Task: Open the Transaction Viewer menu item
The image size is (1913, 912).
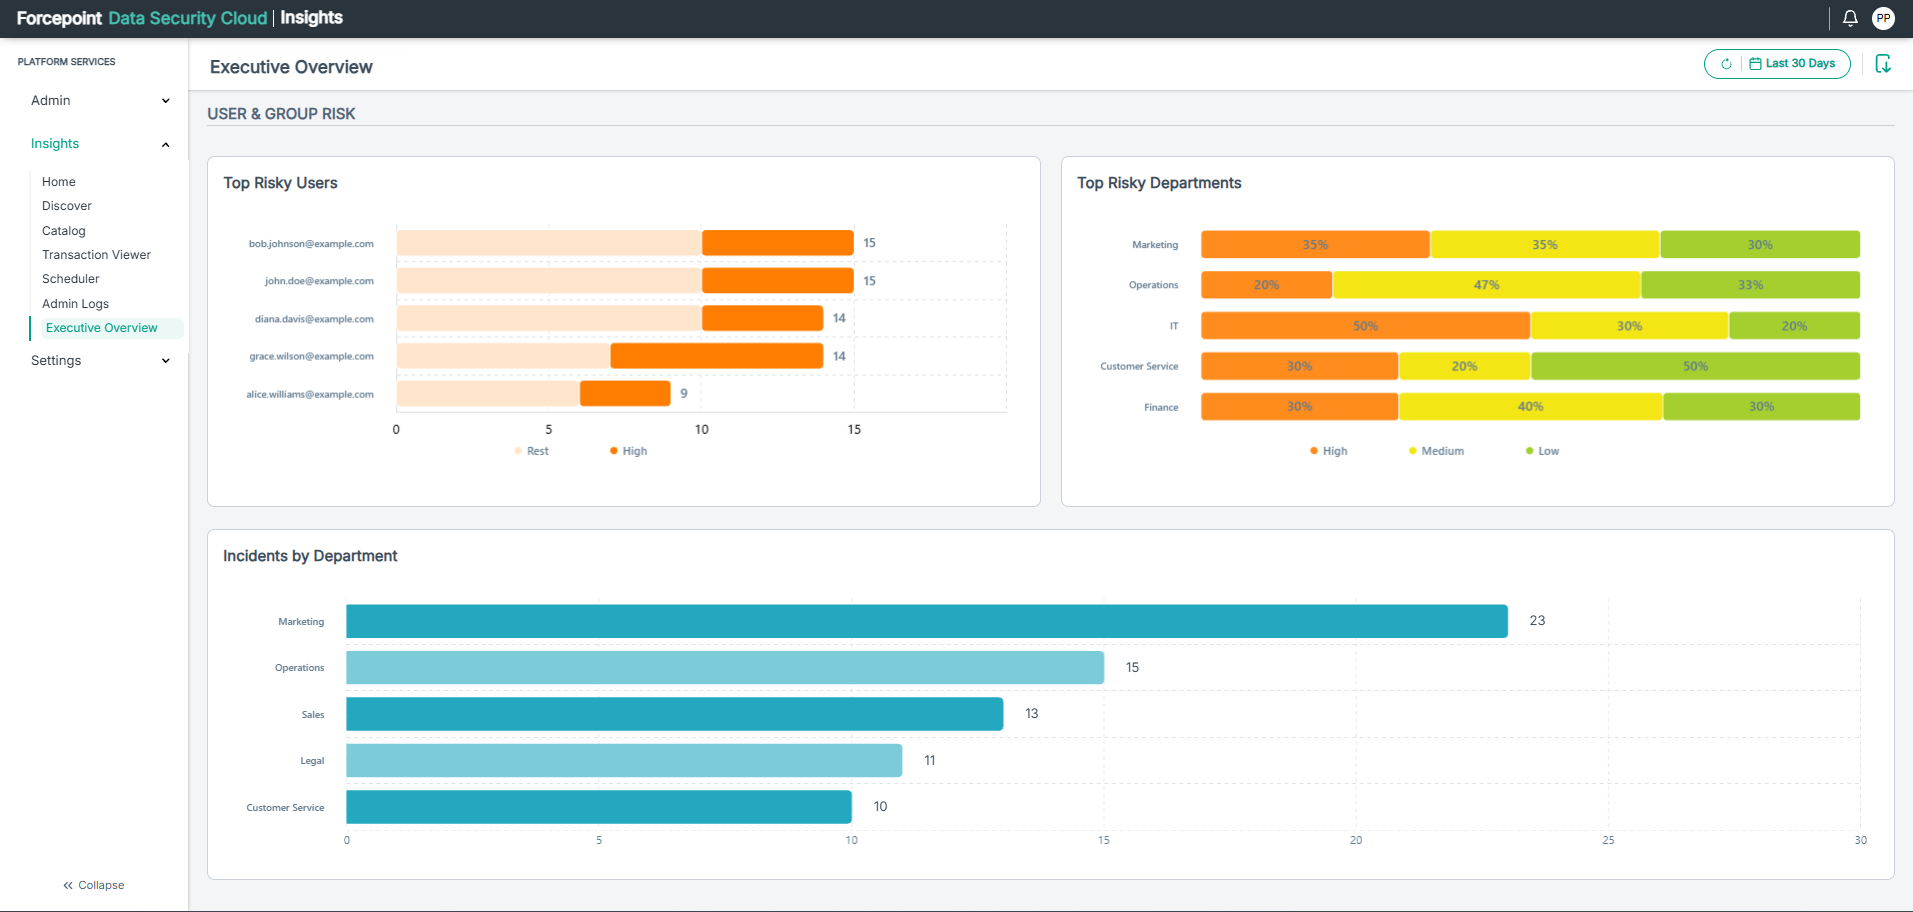Action: (96, 255)
